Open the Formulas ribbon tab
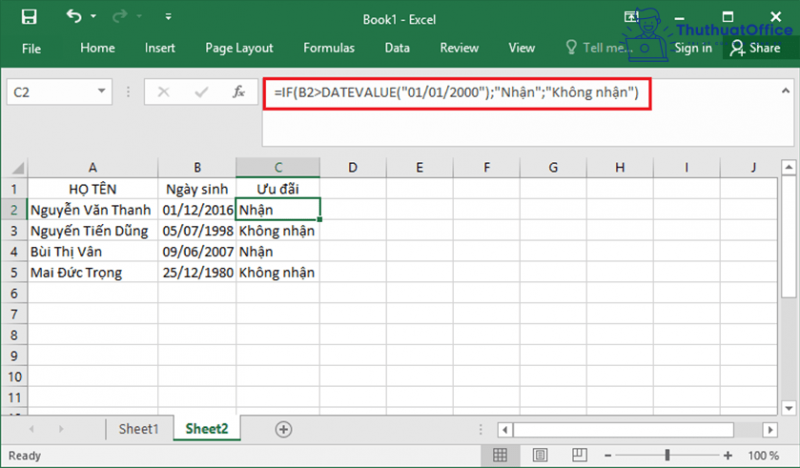 point(329,48)
